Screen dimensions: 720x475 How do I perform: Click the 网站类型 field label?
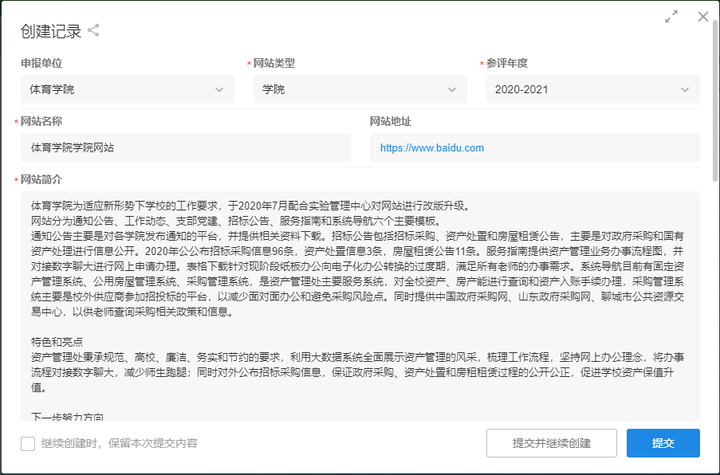pyautogui.click(x=274, y=63)
